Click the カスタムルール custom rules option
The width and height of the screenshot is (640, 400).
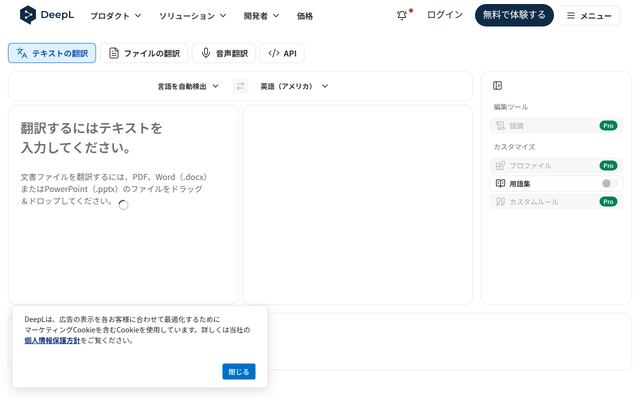tap(556, 202)
